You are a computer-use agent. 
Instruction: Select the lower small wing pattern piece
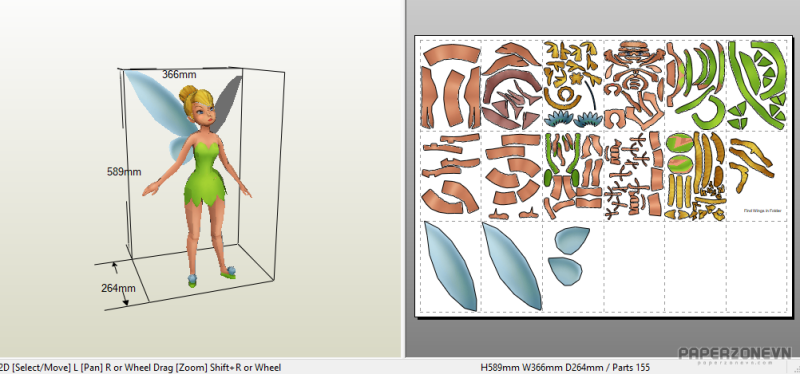coord(565,271)
